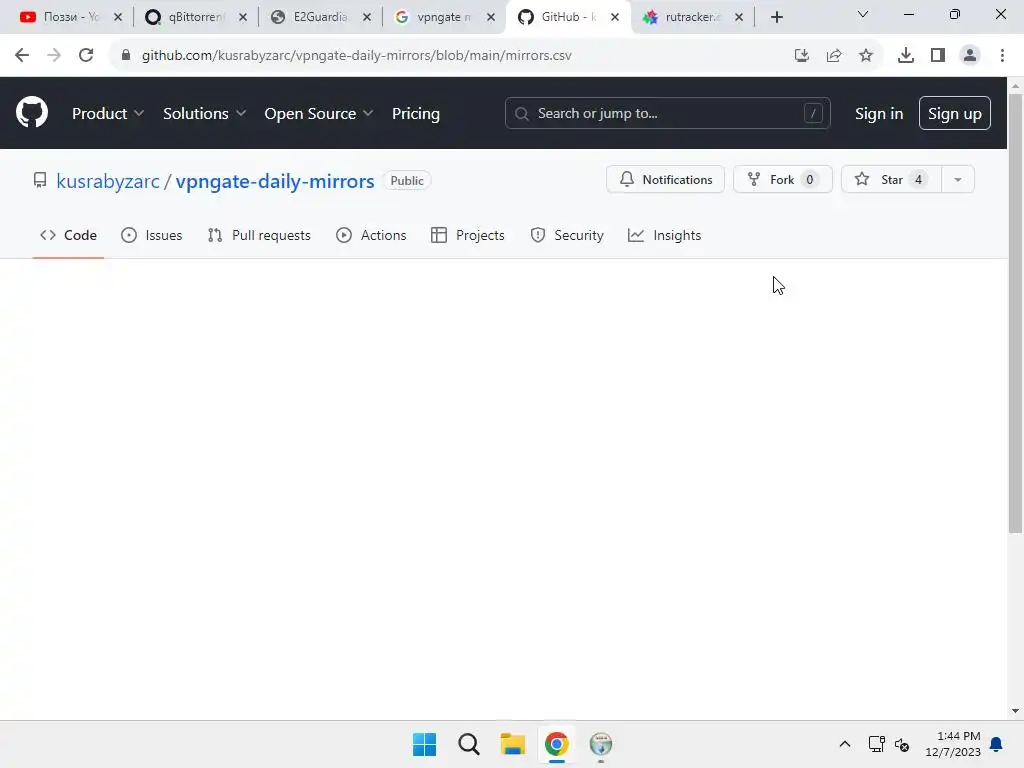The width and height of the screenshot is (1024, 768).
Task: Open the Projects tab
Action: pyautogui.click(x=468, y=235)
